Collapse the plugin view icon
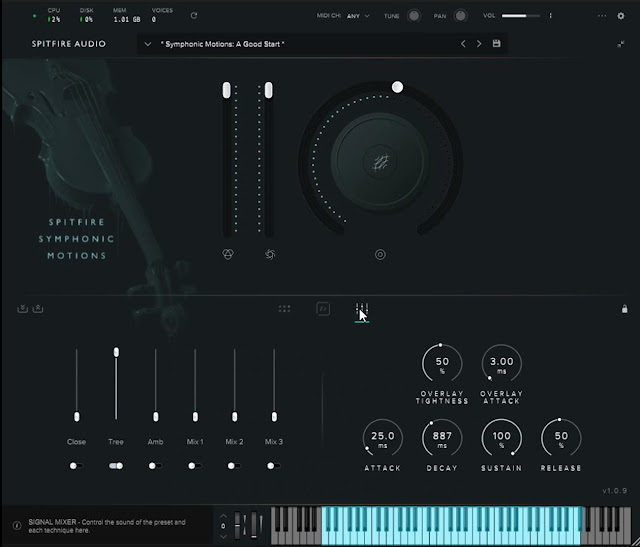 621,44
